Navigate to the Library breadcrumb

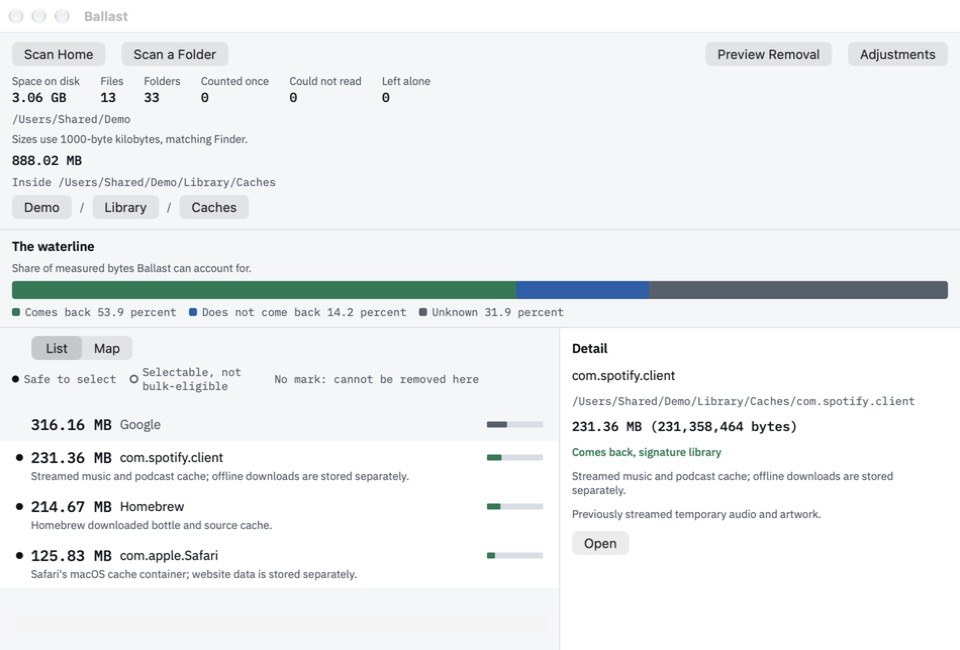(126, 207)
